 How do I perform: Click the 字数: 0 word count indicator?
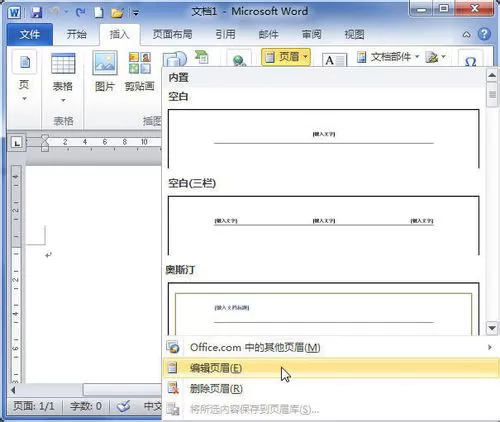coord(86,406)
